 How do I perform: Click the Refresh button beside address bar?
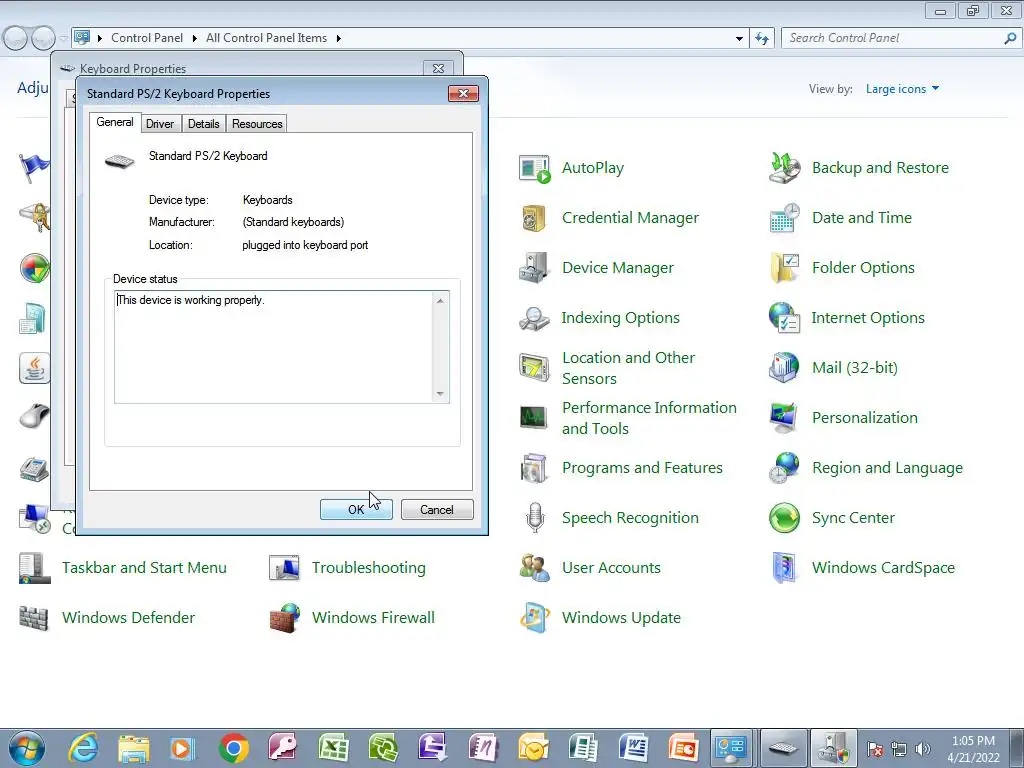[x=761, y=38]
